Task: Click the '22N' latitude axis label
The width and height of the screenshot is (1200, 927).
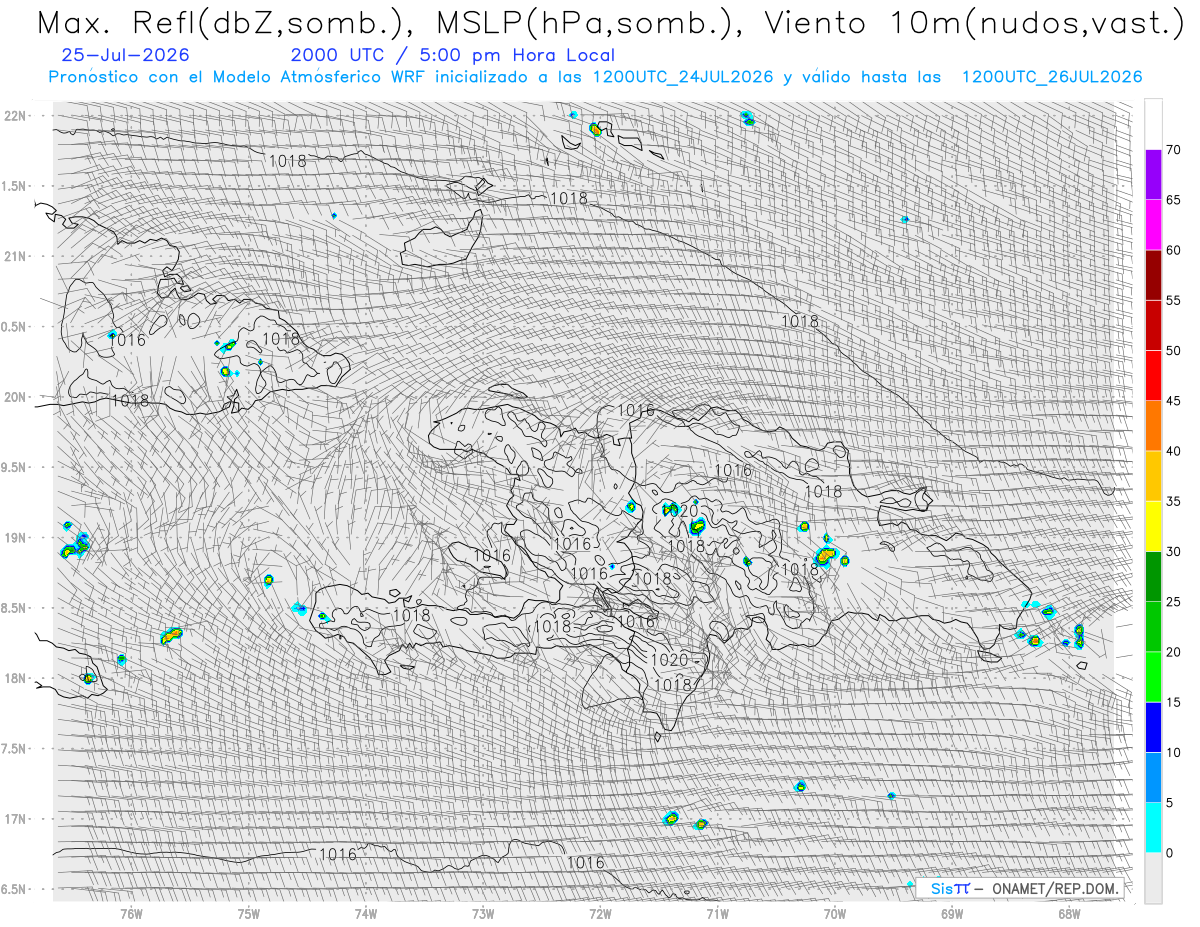Action: pos(17,116)
